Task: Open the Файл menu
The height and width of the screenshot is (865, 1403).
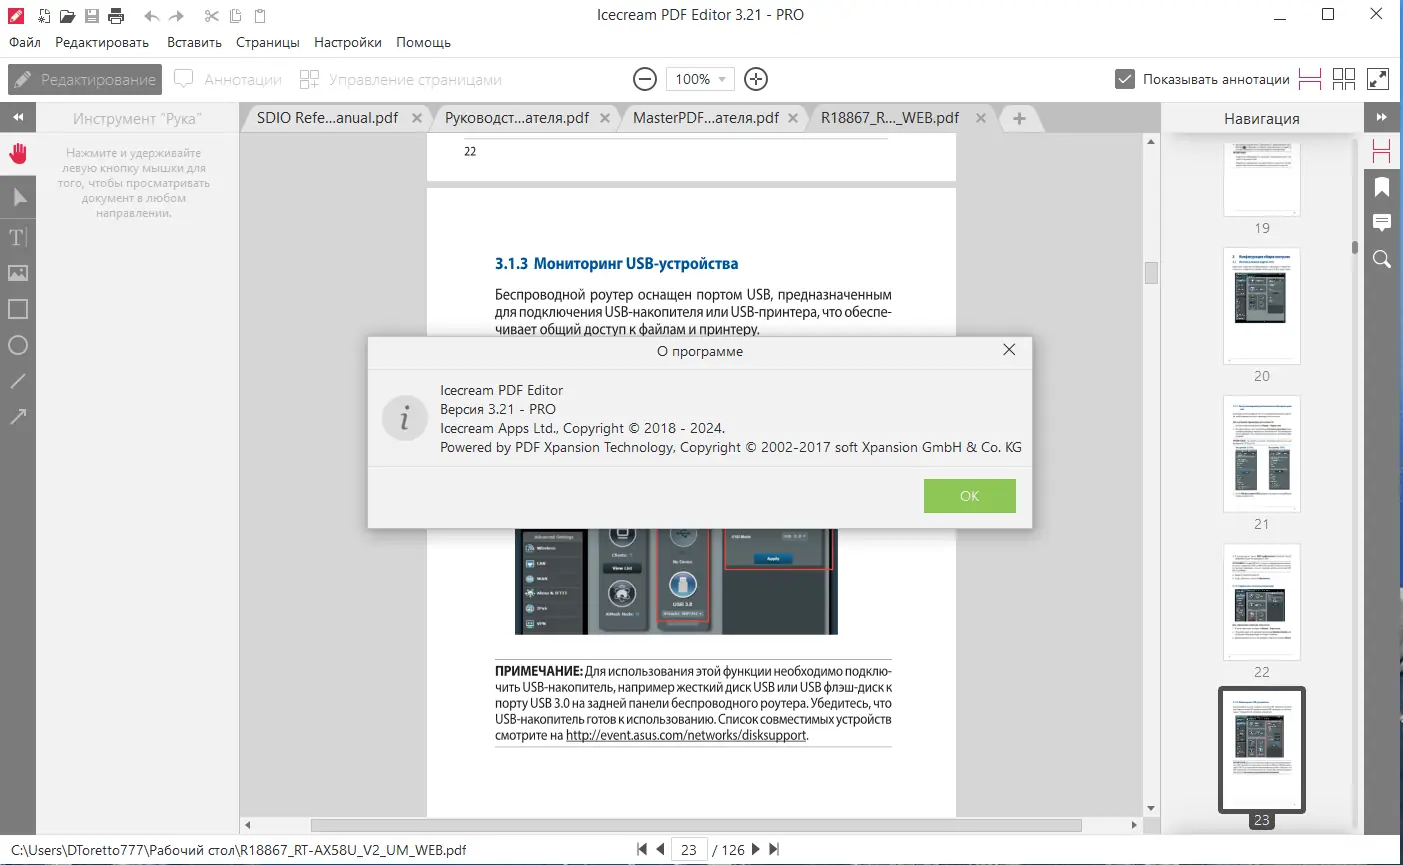Action: click(25, 42)
